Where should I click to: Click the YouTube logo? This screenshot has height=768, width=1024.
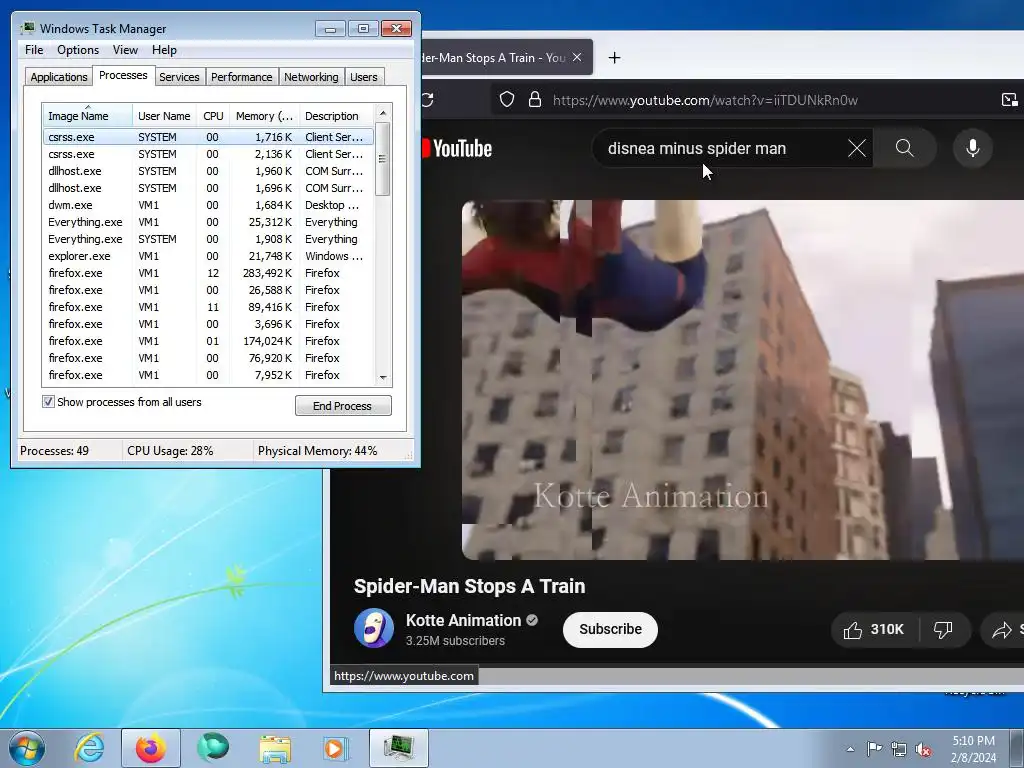[457, 148]
